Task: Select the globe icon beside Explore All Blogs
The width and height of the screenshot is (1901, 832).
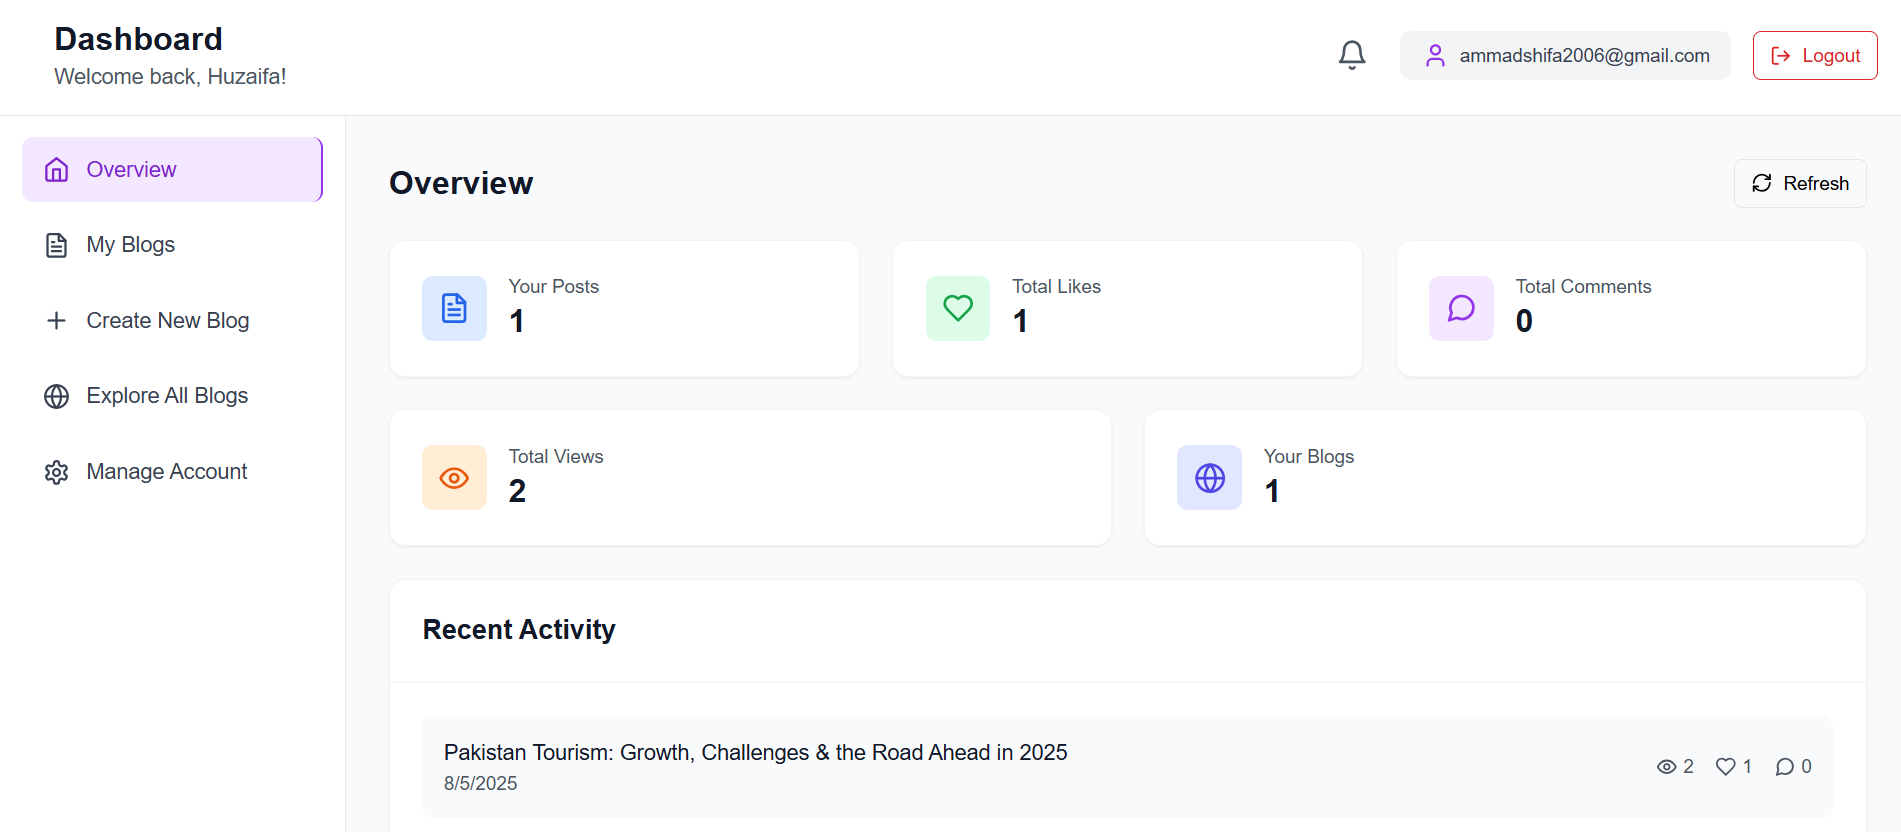Action: click(56, 396)
